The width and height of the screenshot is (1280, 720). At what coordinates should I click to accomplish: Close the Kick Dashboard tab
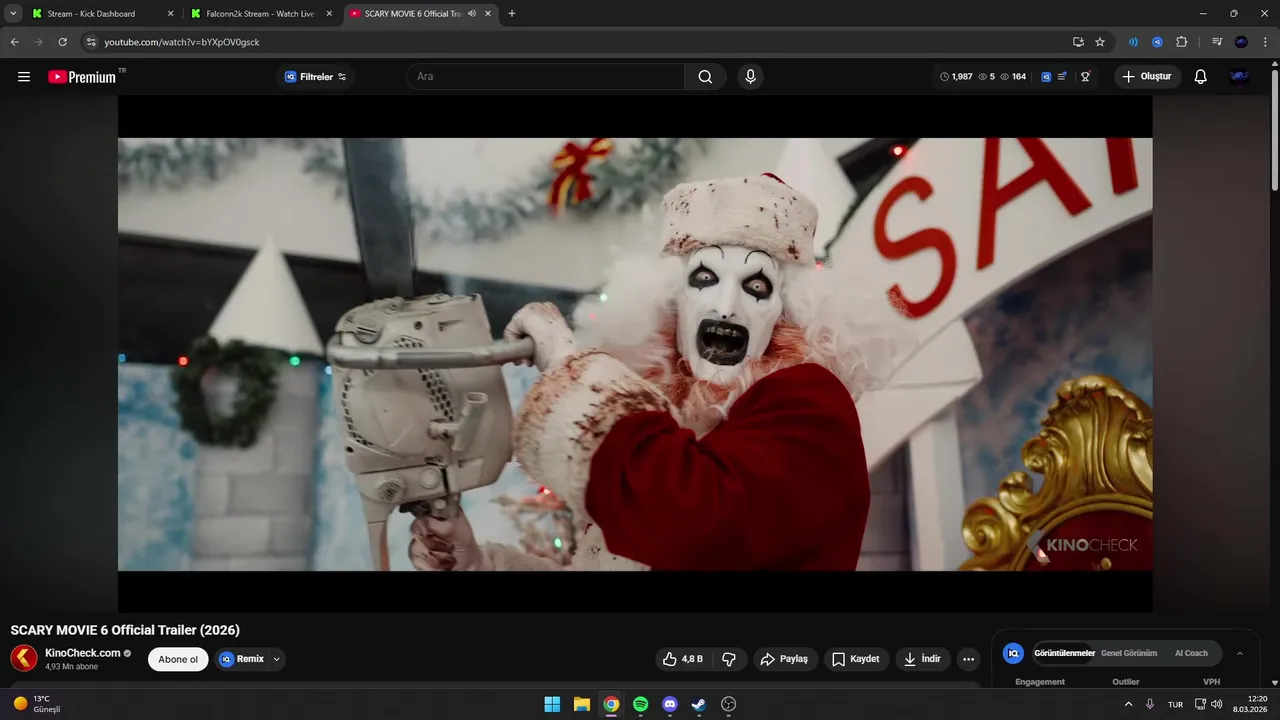[x=170, y=14]
